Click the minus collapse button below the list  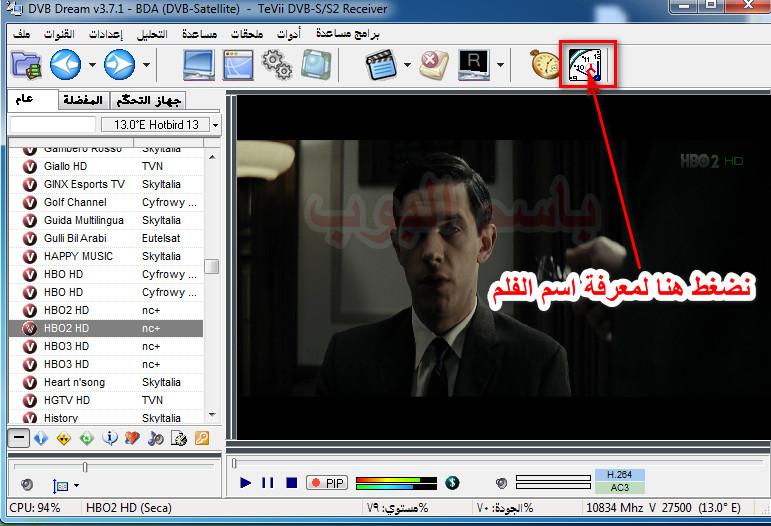point(18,438)
